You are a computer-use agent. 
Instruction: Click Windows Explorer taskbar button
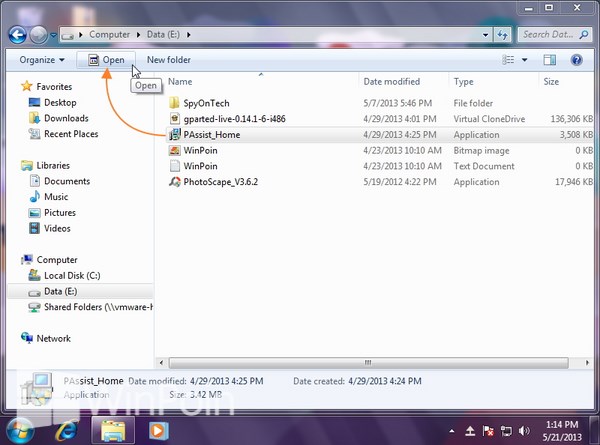click(113, 430)
